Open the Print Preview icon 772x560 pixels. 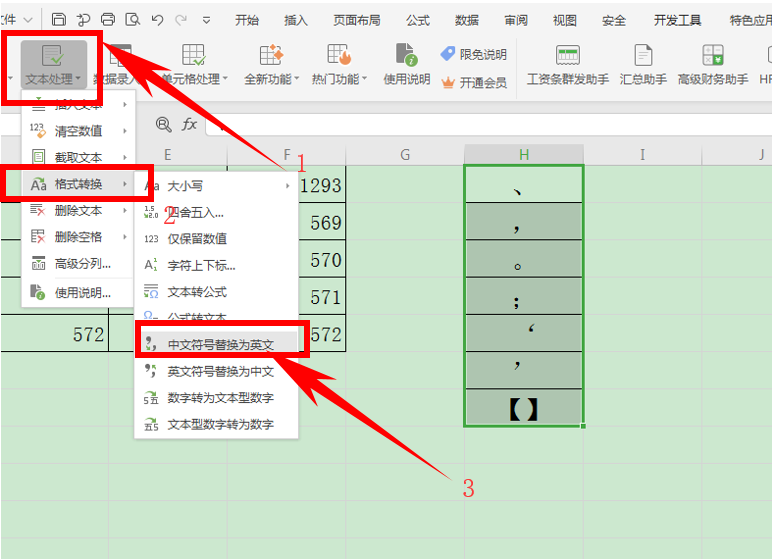tap(132, 19)
